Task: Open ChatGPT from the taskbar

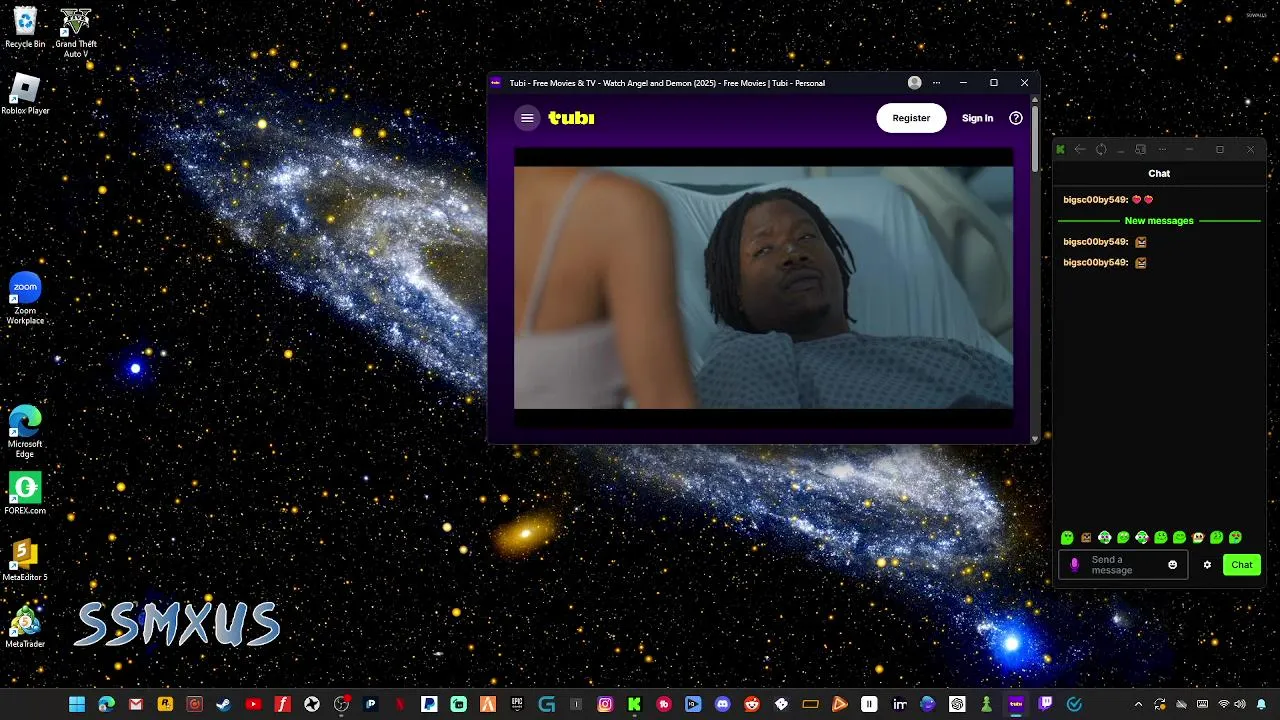Action: pos(957,704)
